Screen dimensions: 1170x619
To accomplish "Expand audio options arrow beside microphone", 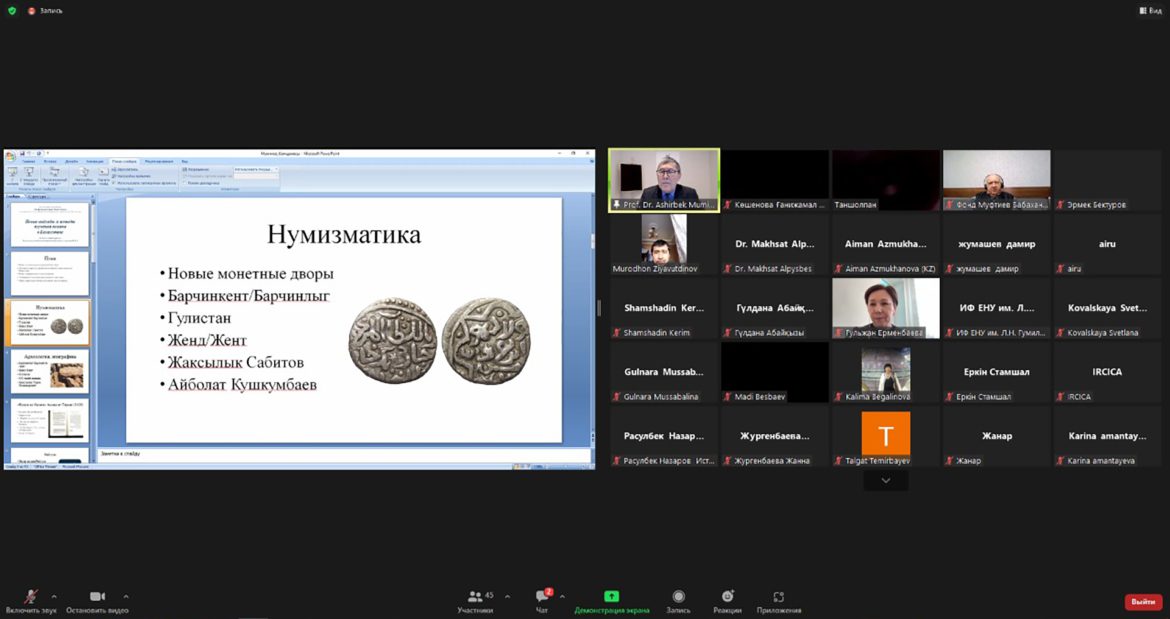I will [x=54, y=596].
